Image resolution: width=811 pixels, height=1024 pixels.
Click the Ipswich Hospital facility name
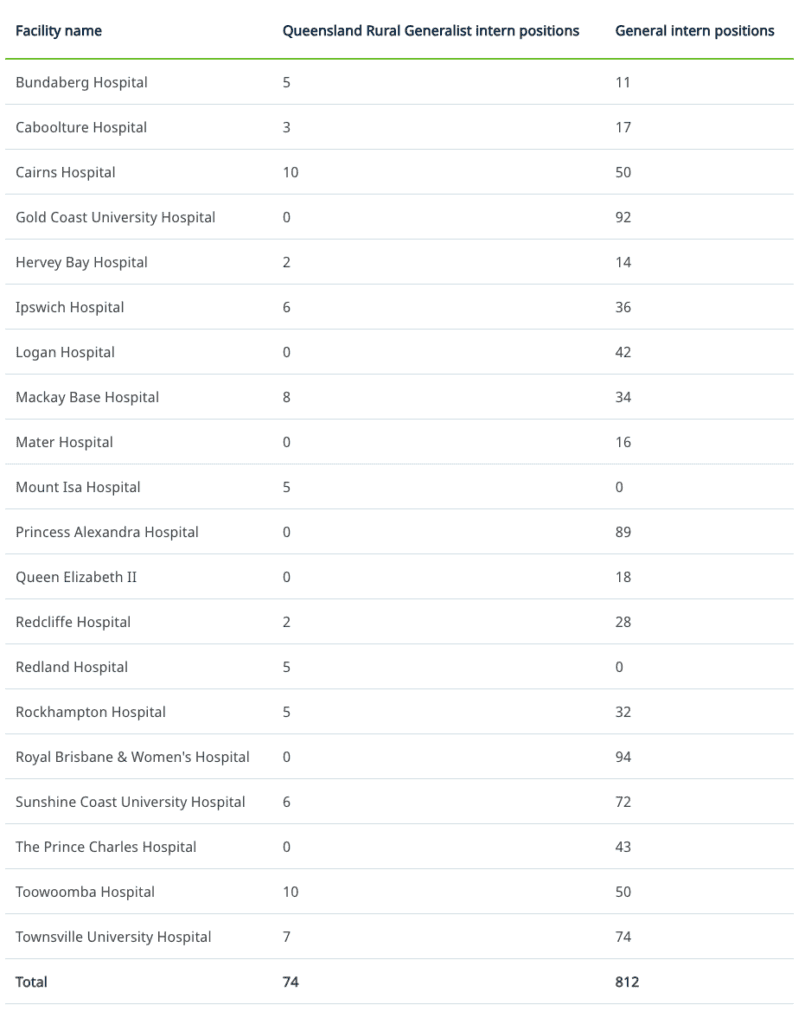point(70,307)
